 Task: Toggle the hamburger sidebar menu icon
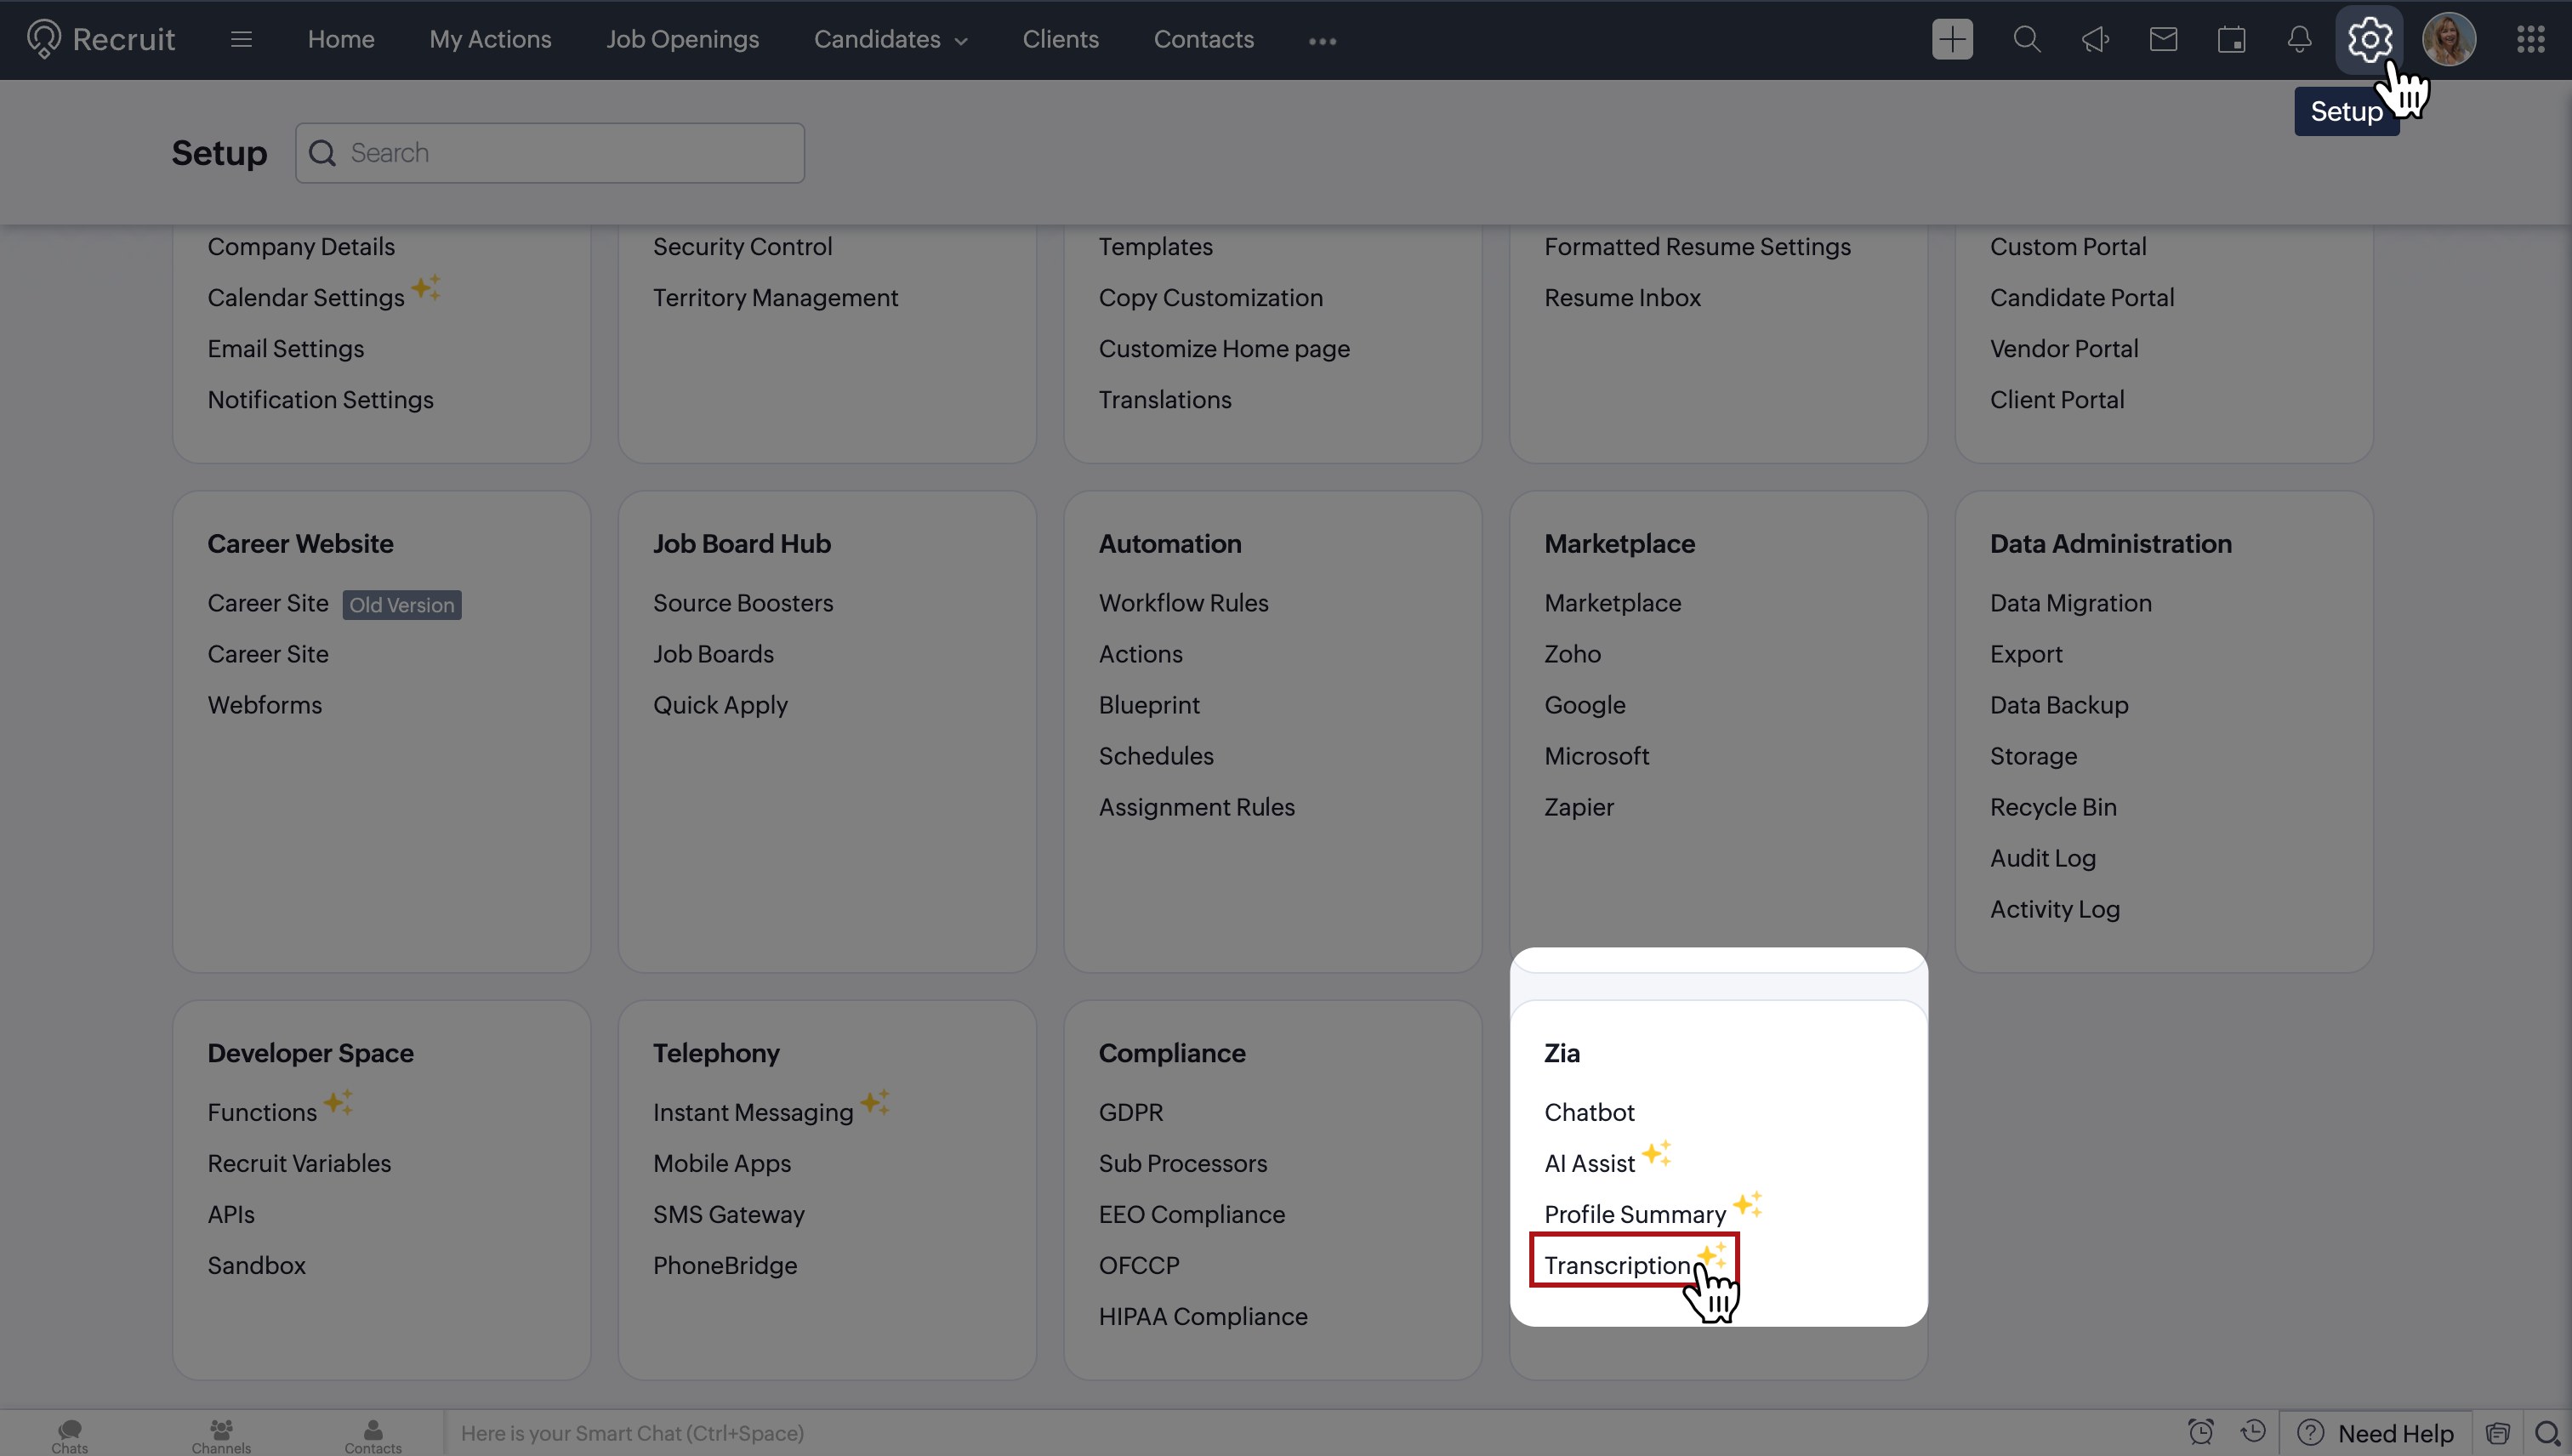(x=241, y=40)
